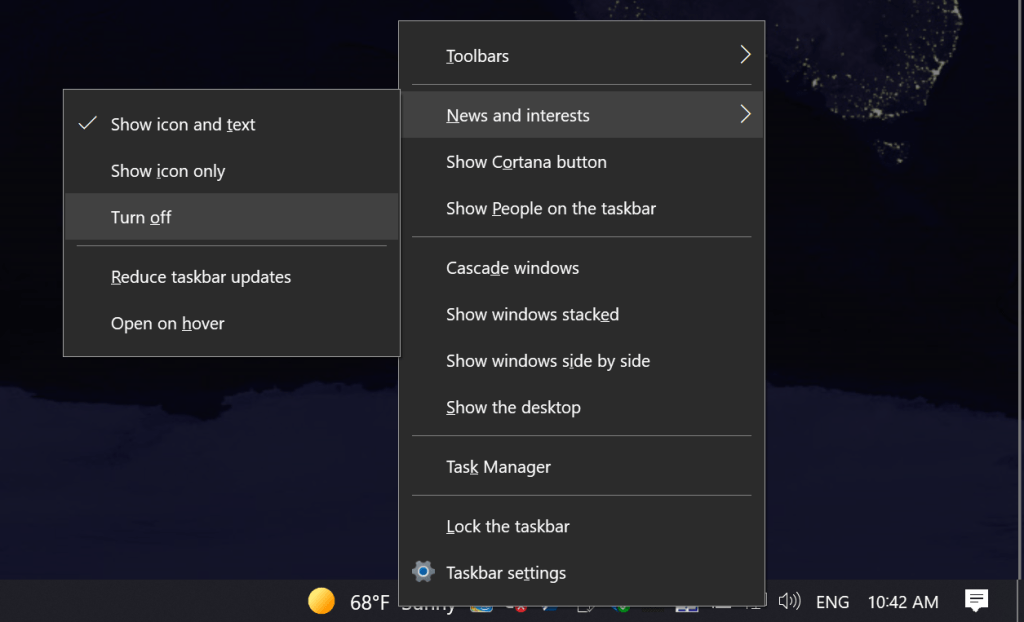Click the volume speaker icon
The height and width of the screenshot is (622, 1024).
click(x=789, y=601)
